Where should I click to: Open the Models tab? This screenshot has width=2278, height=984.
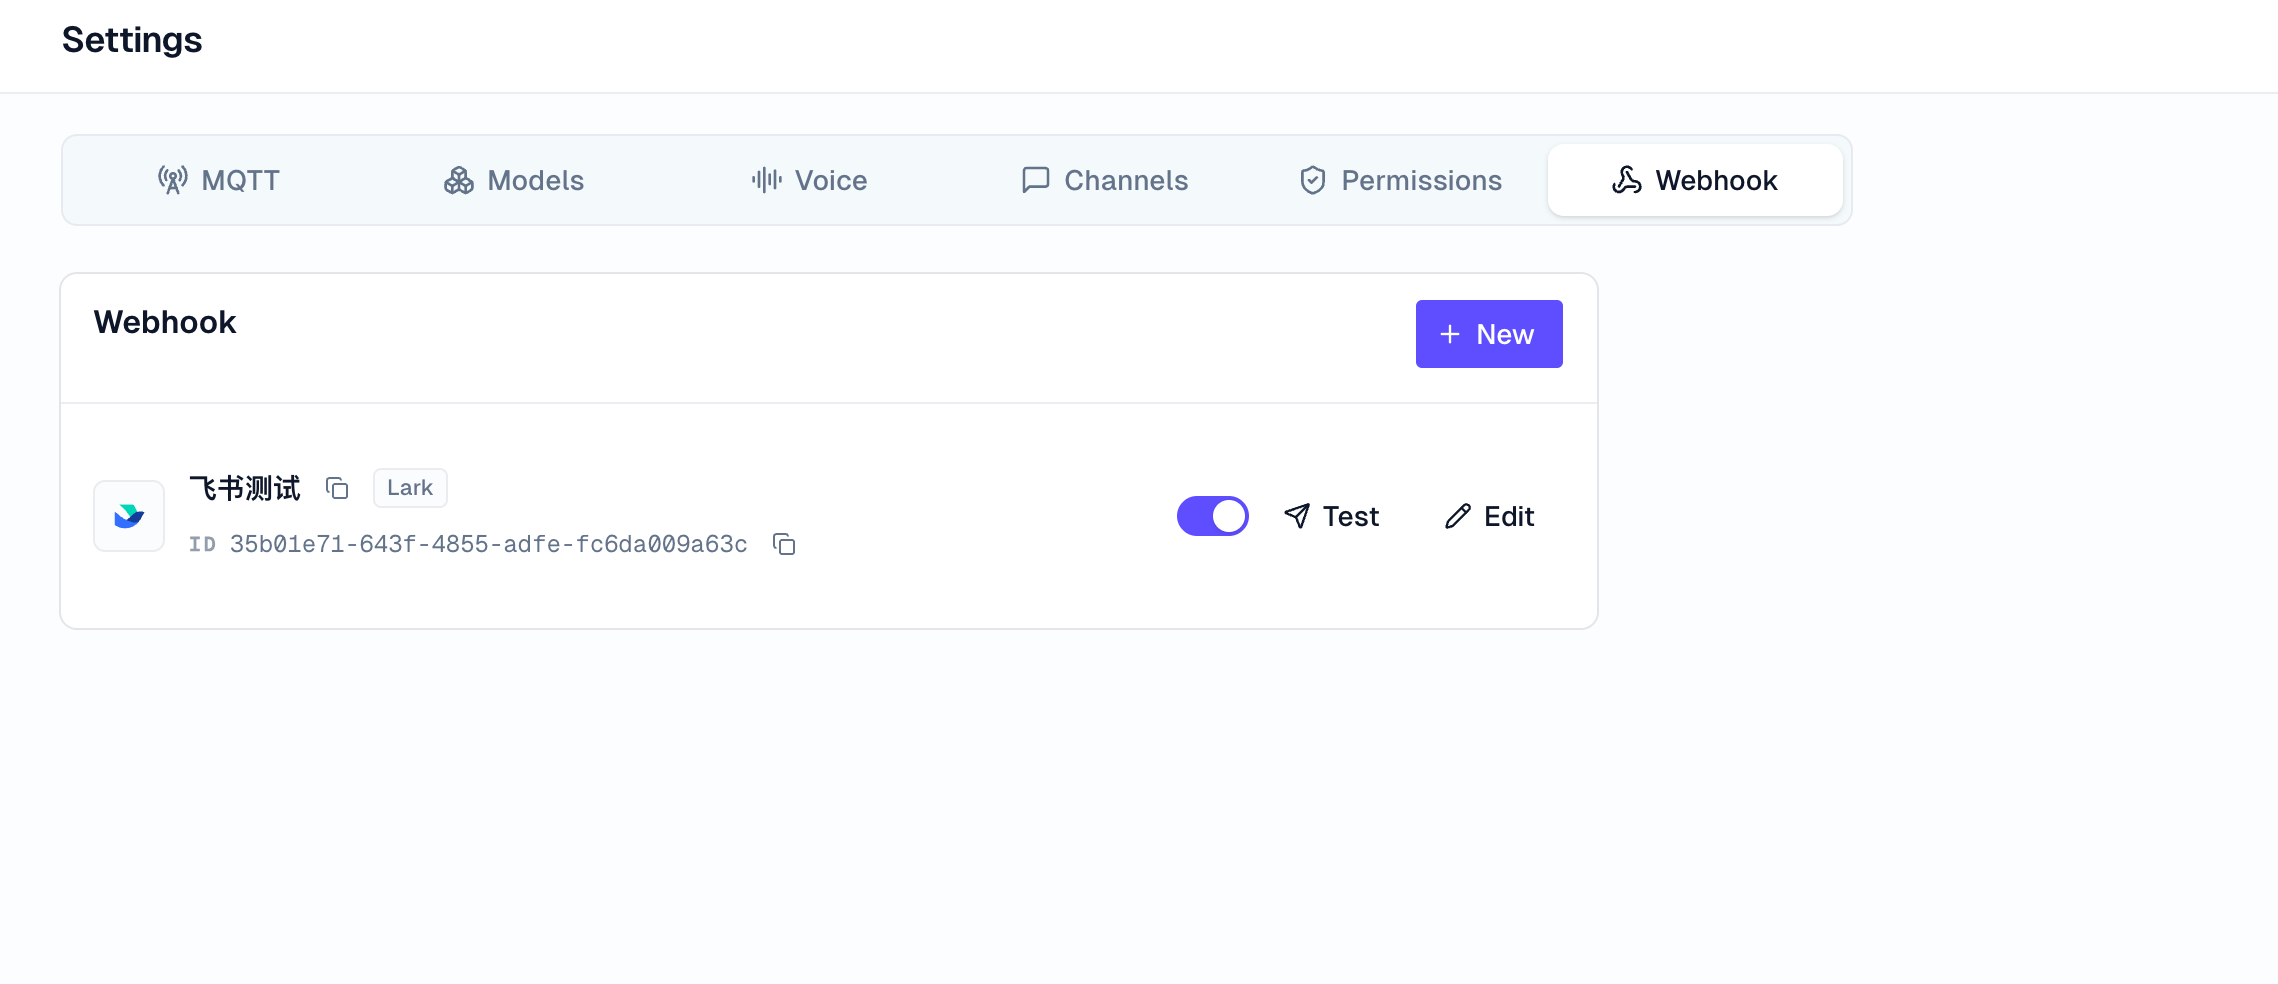point(513,180)
